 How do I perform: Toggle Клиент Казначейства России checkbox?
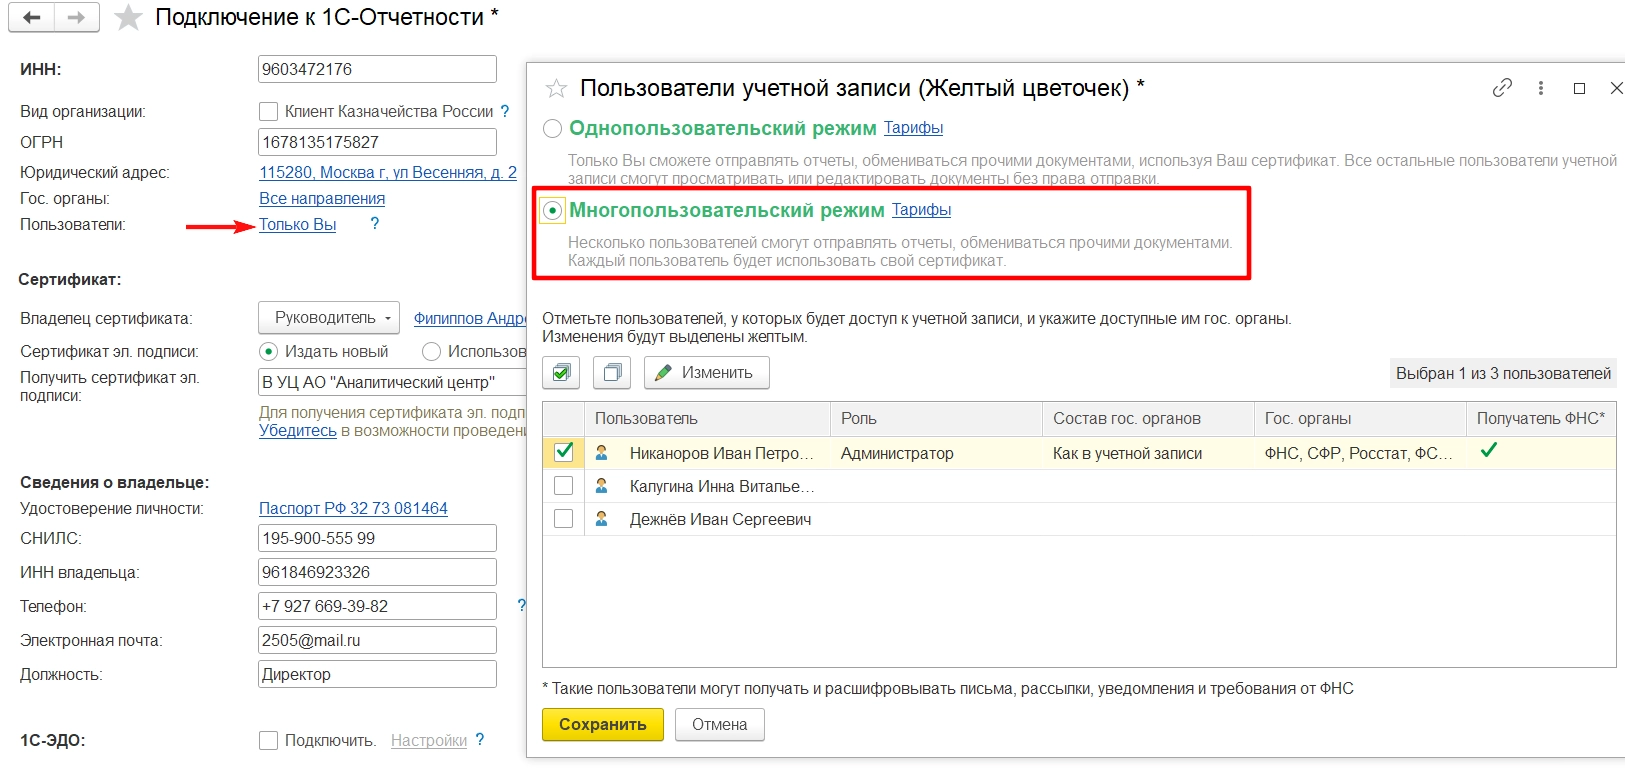[x=268, y=111]
